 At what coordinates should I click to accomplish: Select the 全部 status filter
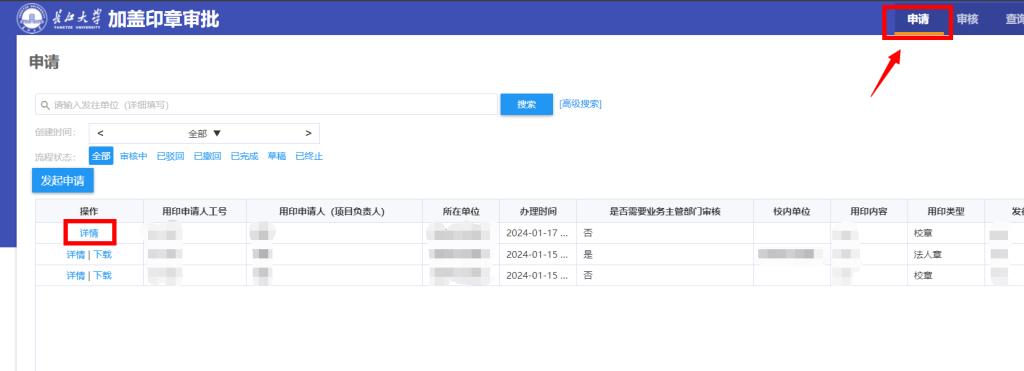pyautogui.click(x=101, y=156)
